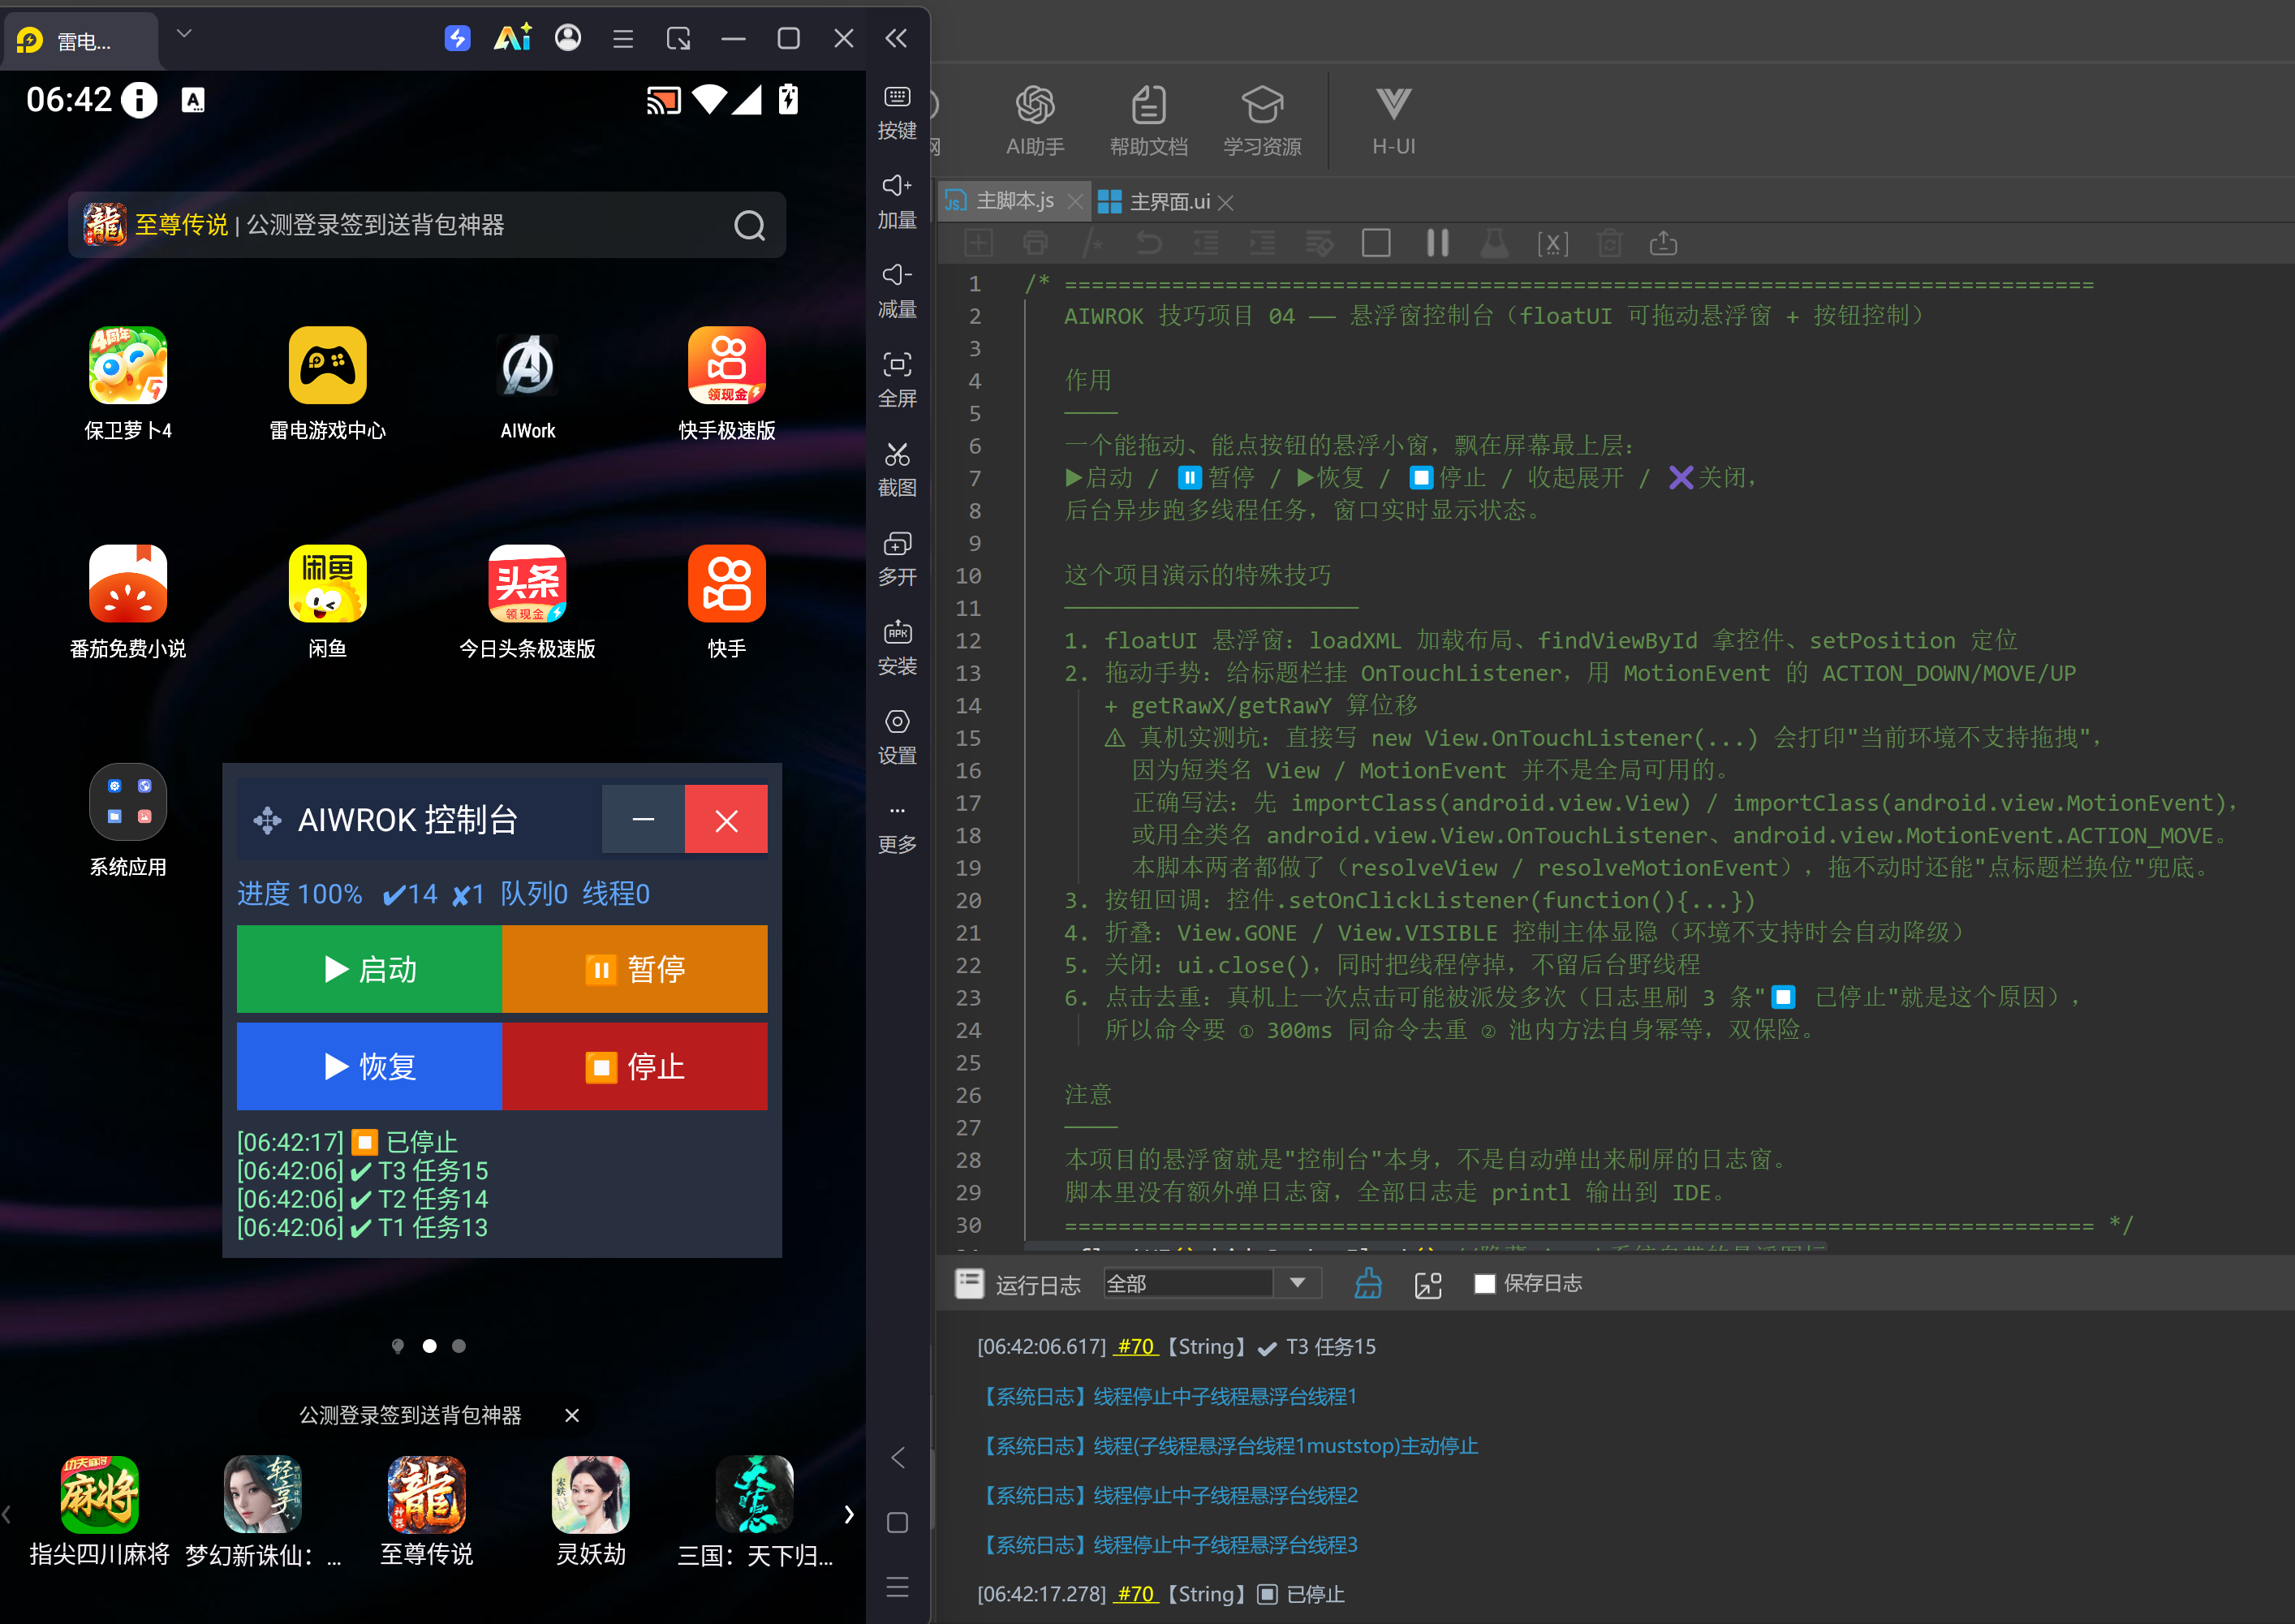Open the 更多 more options
Screen dimensions: 2295x1624
(897, 826)
